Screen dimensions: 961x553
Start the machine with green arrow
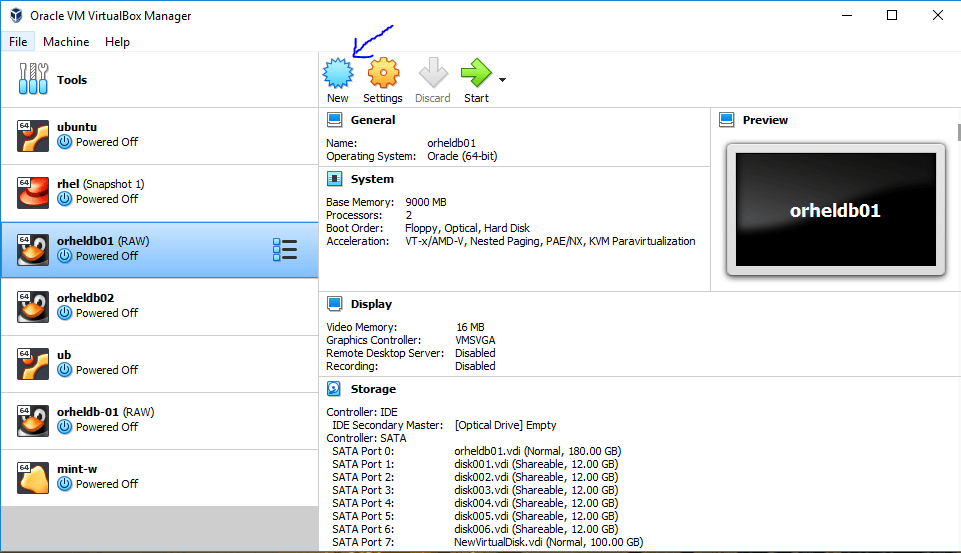(476, 73)
